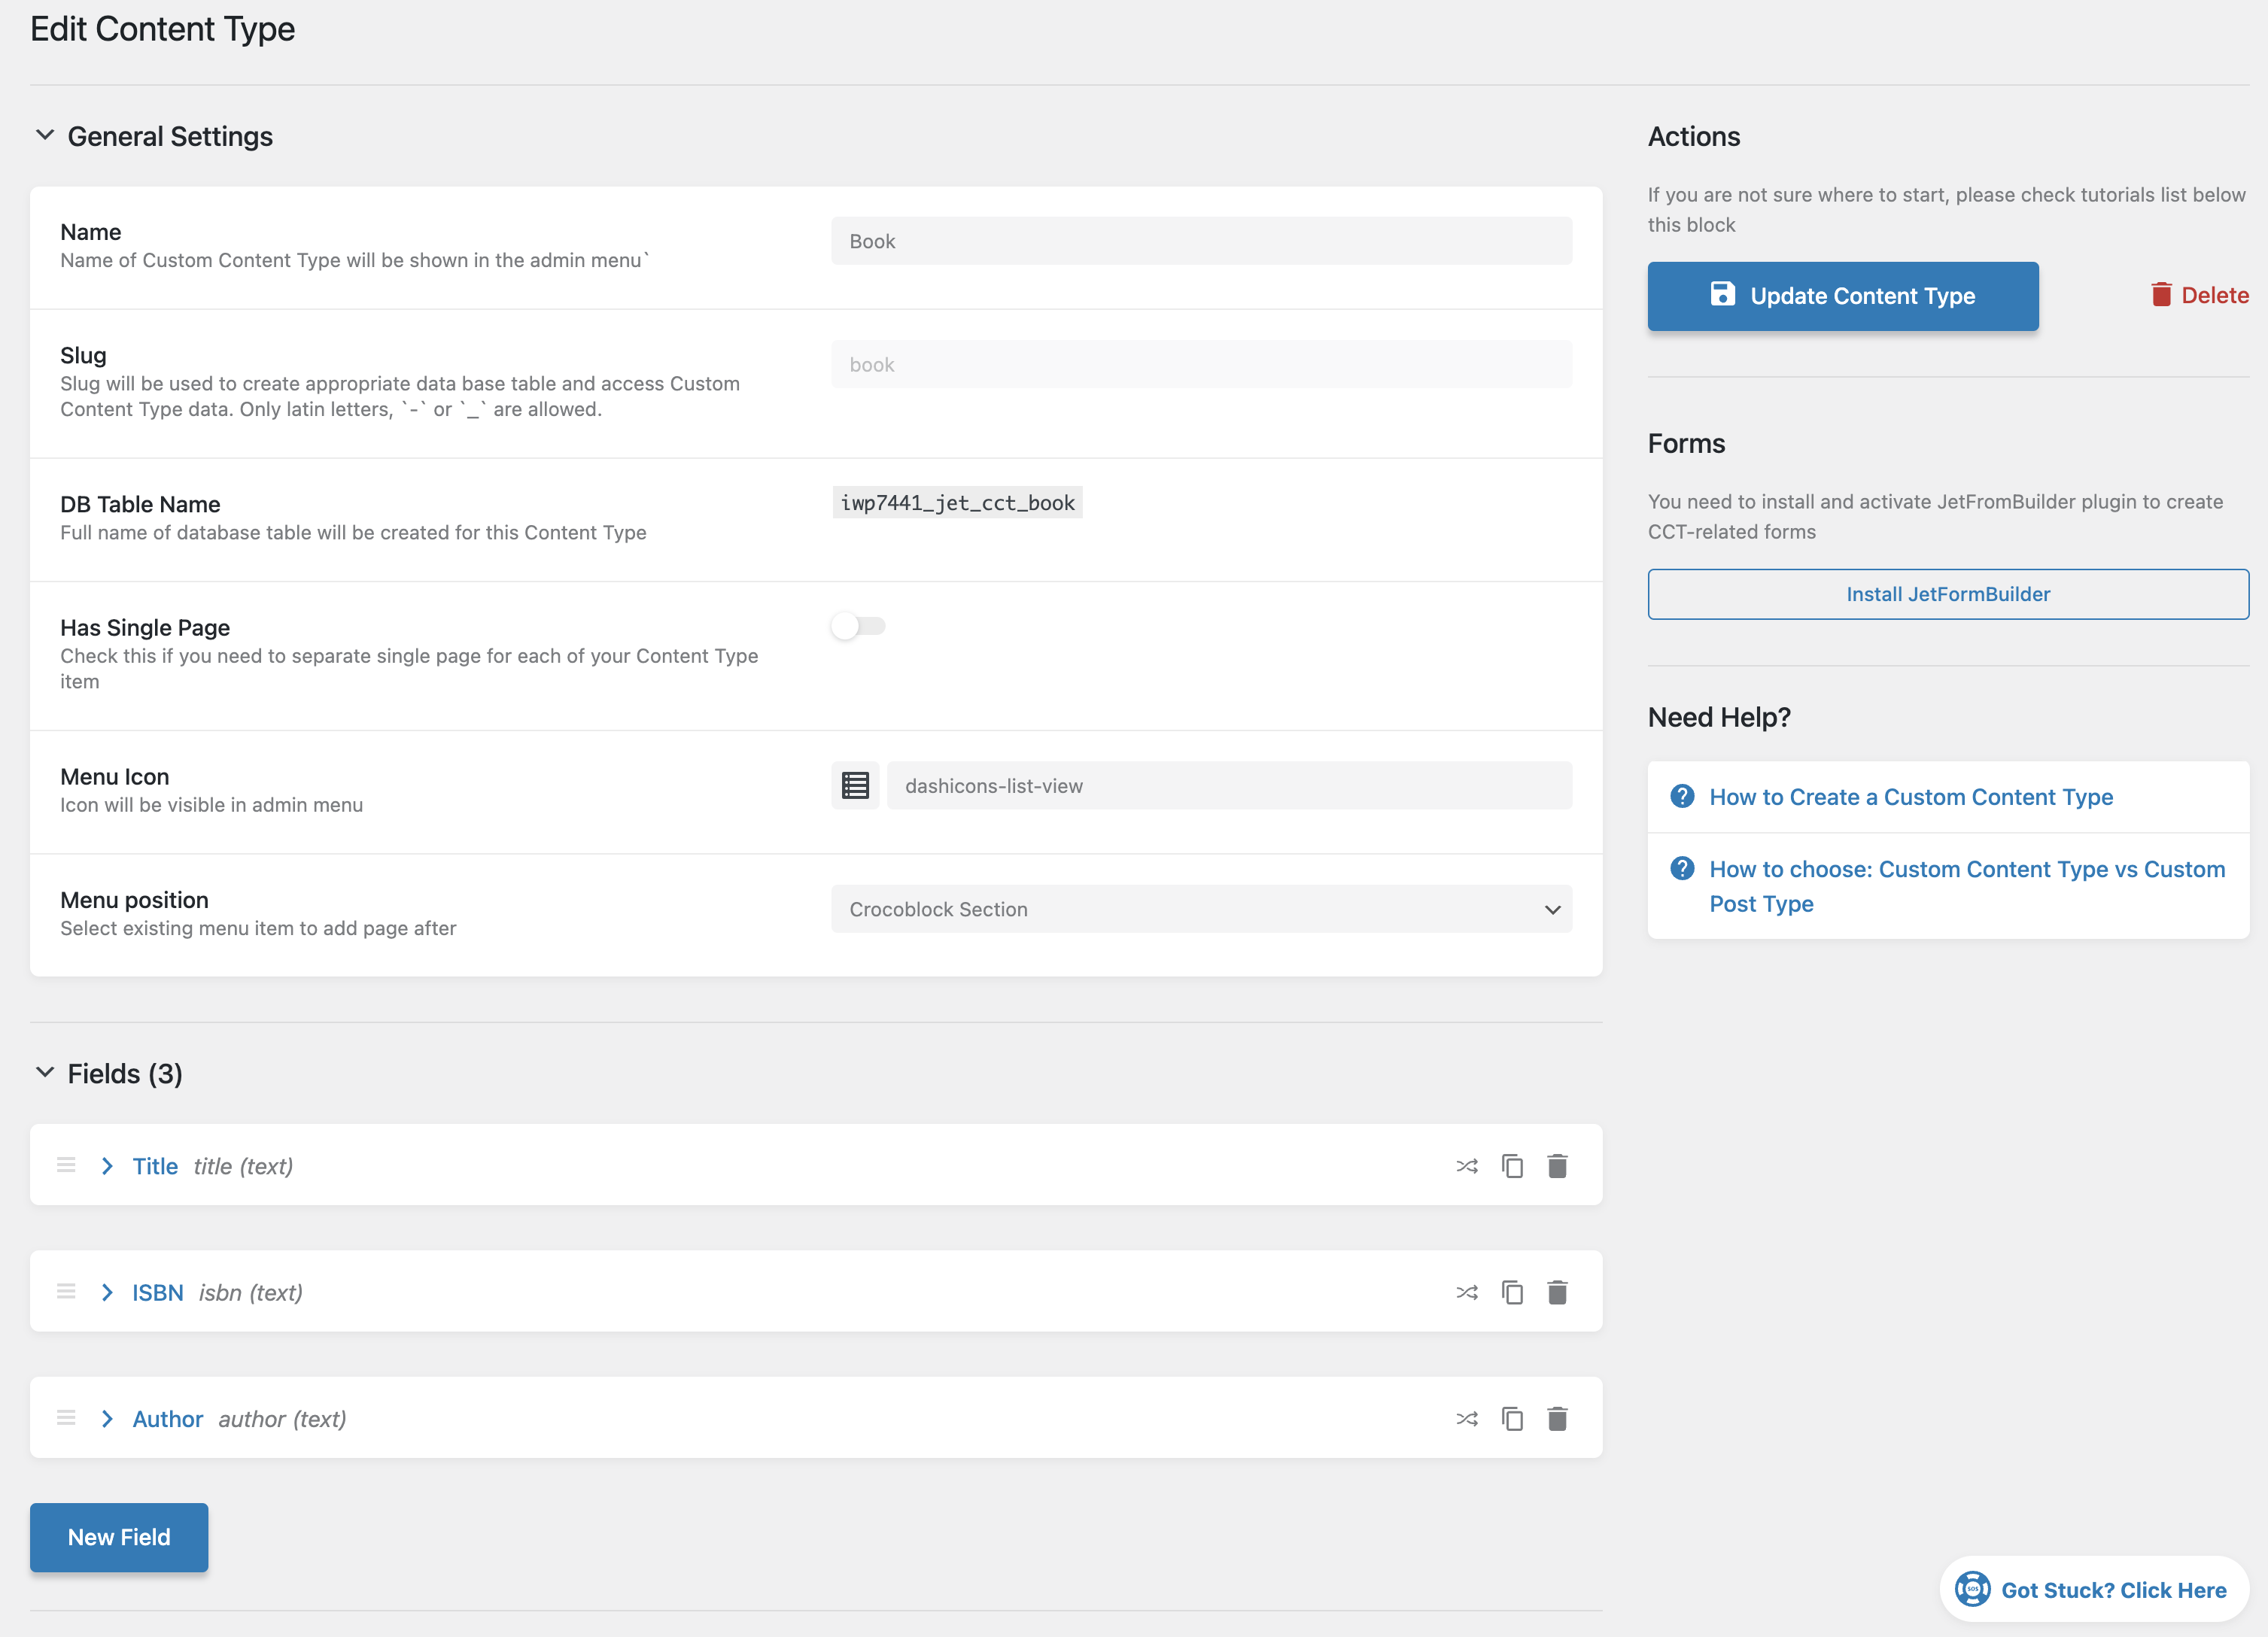The width and height of the screenshot is (2268, 1637).
Task: Collapse the Fields (3) section
Action: (x=45, y=1073)
